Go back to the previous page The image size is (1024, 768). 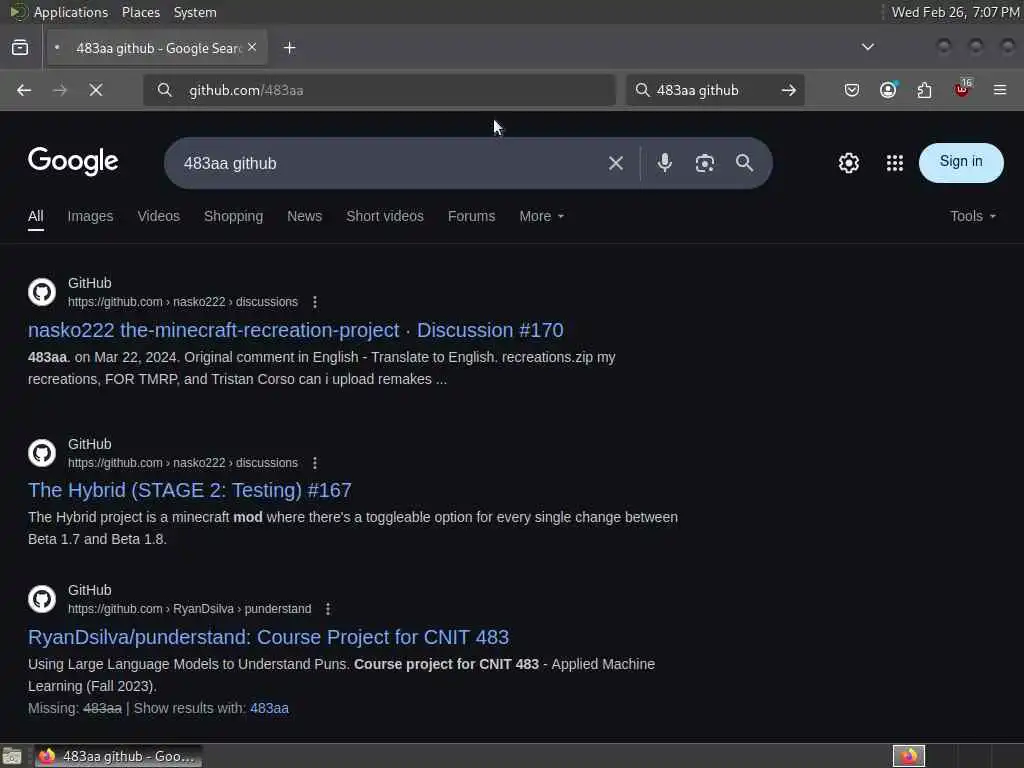coord(24,90)
